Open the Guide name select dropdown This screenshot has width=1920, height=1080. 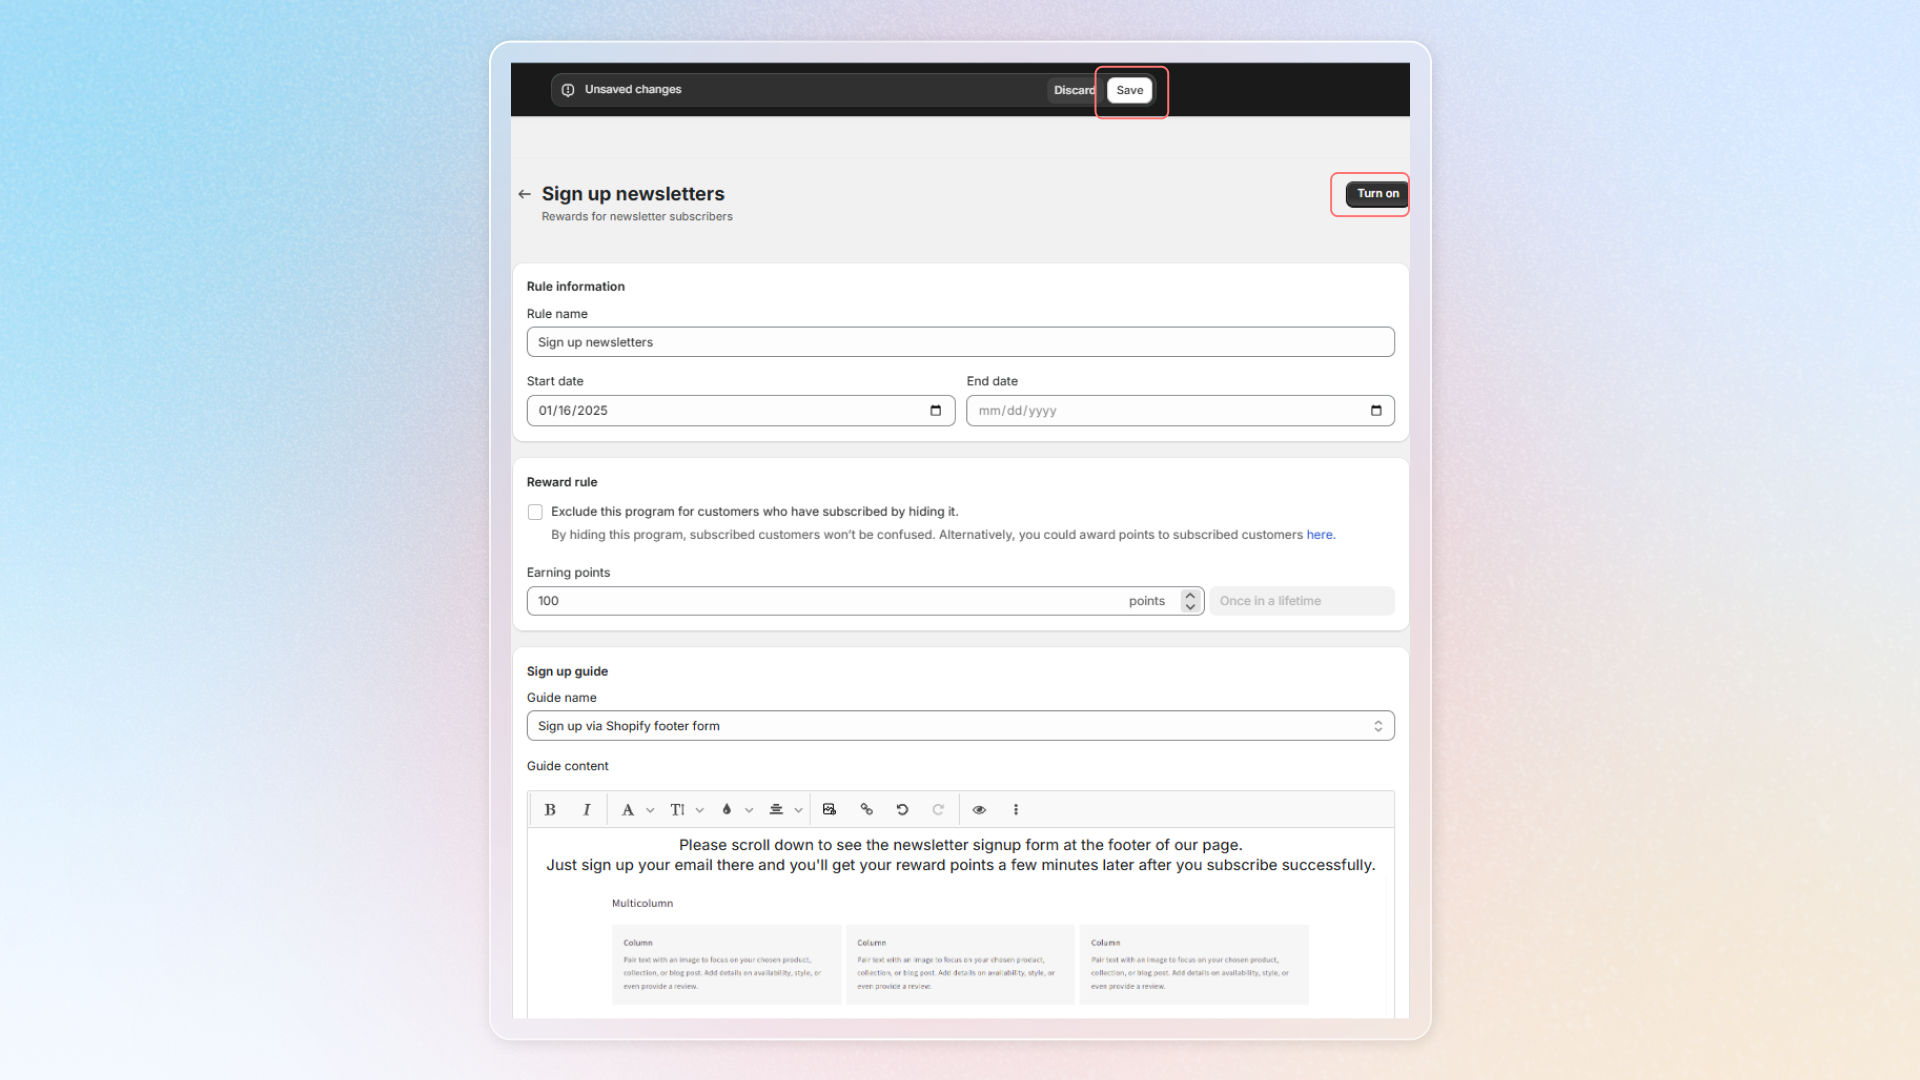960,726
